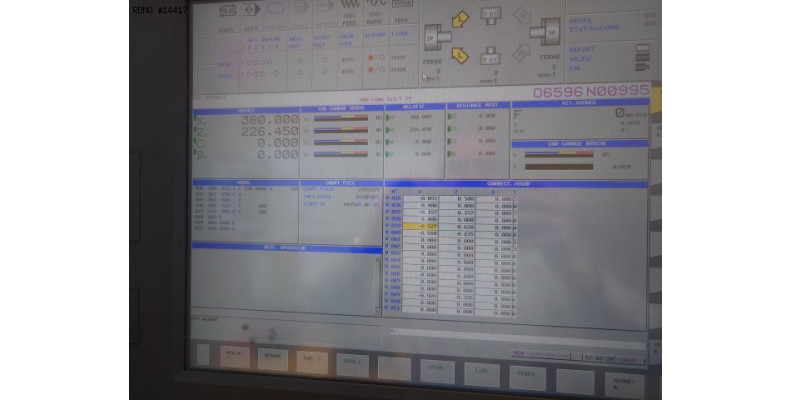
Task: Click the message panel scrollbar up arrow
Action: pos(378,260)
